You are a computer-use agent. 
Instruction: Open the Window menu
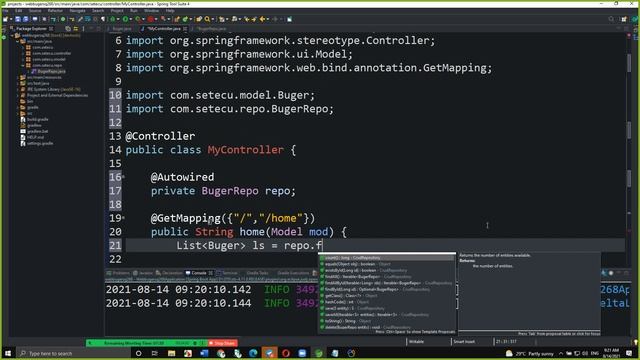coord(151,11)
